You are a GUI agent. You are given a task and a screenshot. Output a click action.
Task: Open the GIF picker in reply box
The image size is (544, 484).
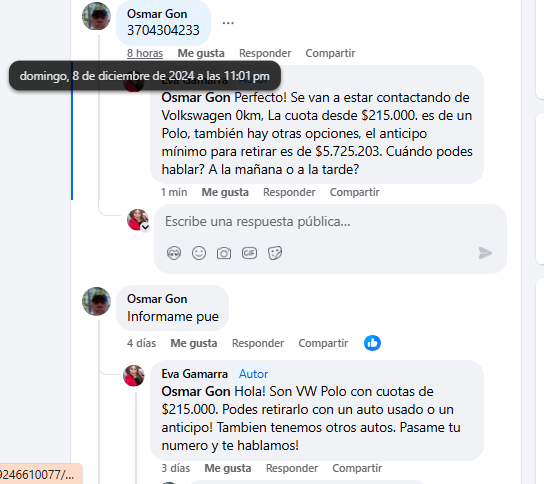(x=249, y=253)
